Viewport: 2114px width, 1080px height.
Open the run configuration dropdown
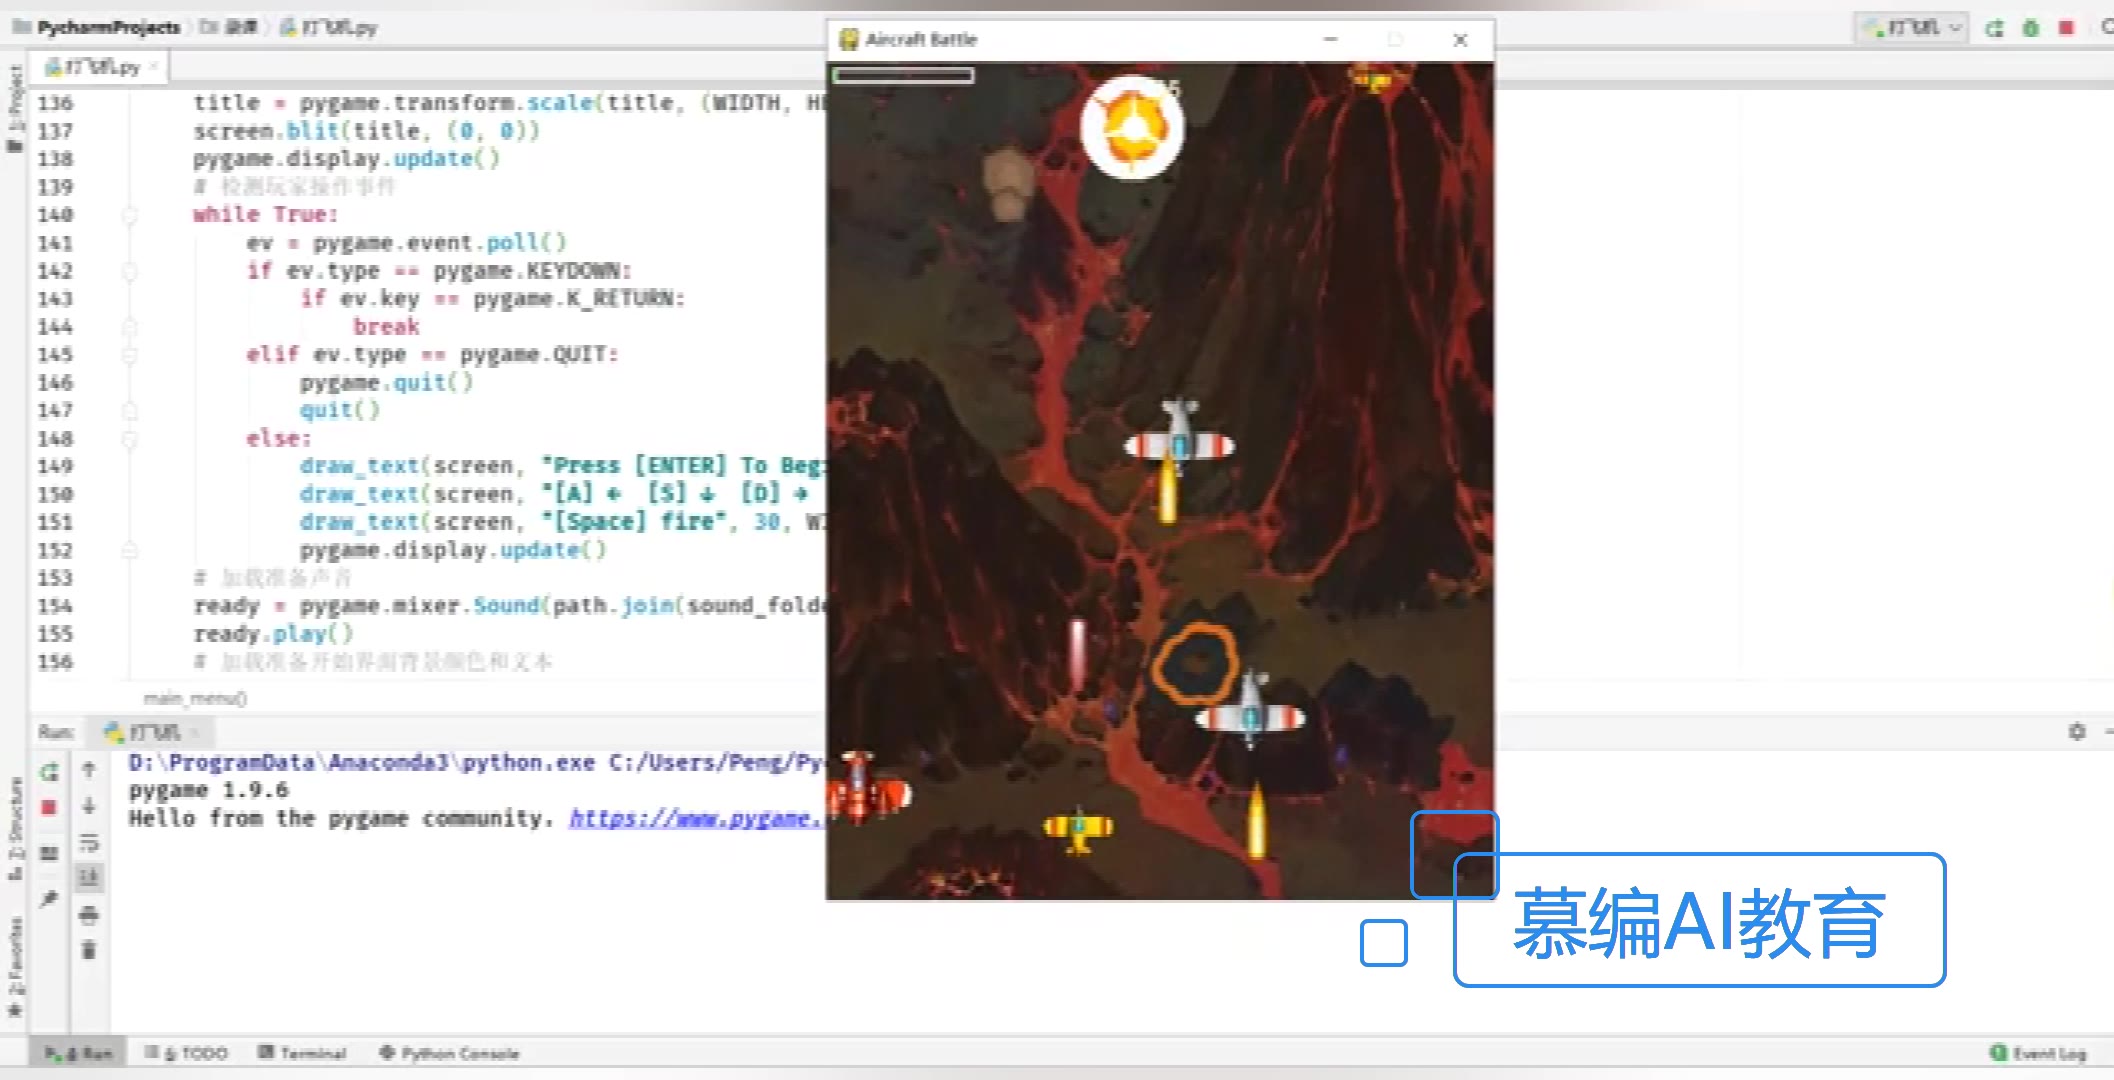click(x=1914, y=28)
